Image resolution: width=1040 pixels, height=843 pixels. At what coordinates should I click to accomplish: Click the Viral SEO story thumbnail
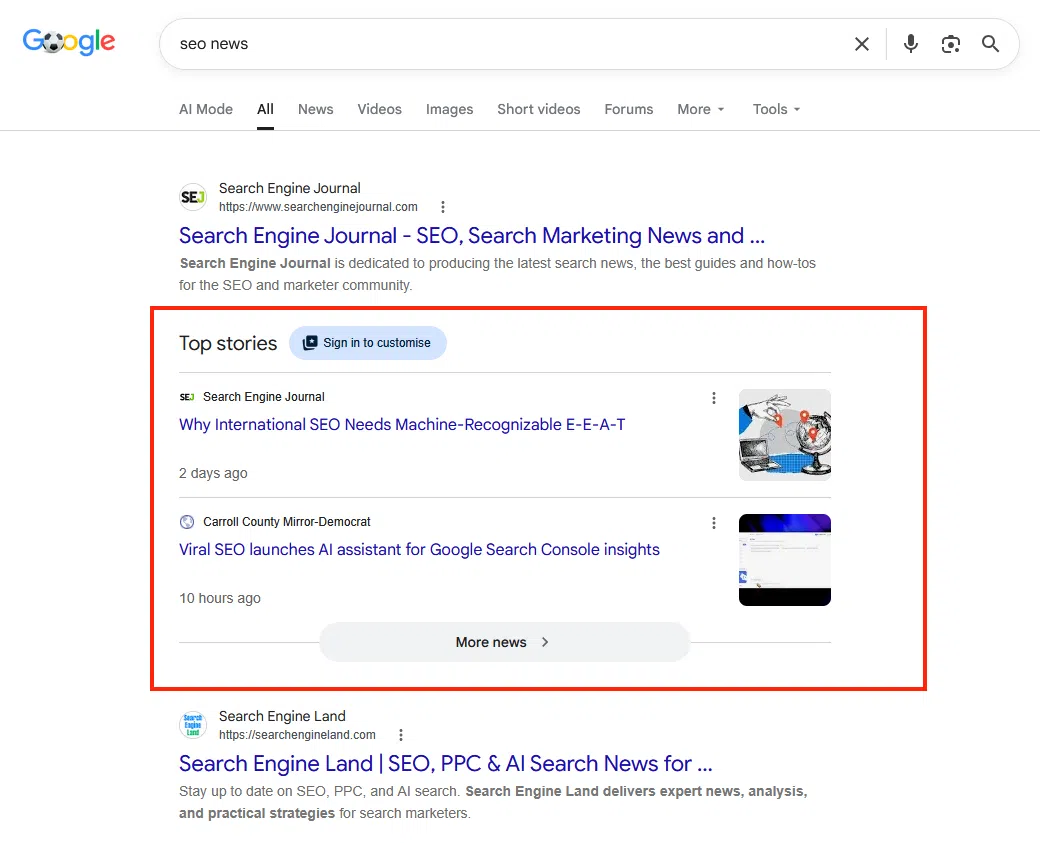tap(785, 560)
